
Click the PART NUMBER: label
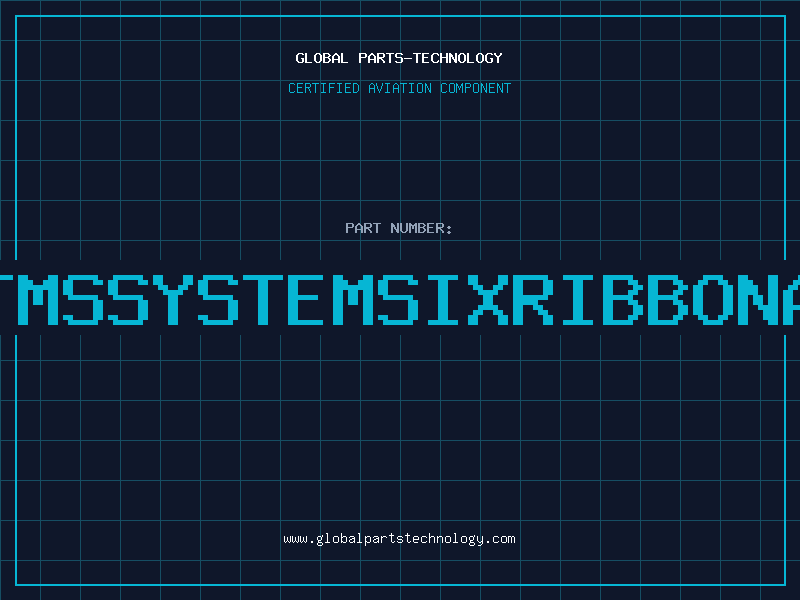(399, 228)
